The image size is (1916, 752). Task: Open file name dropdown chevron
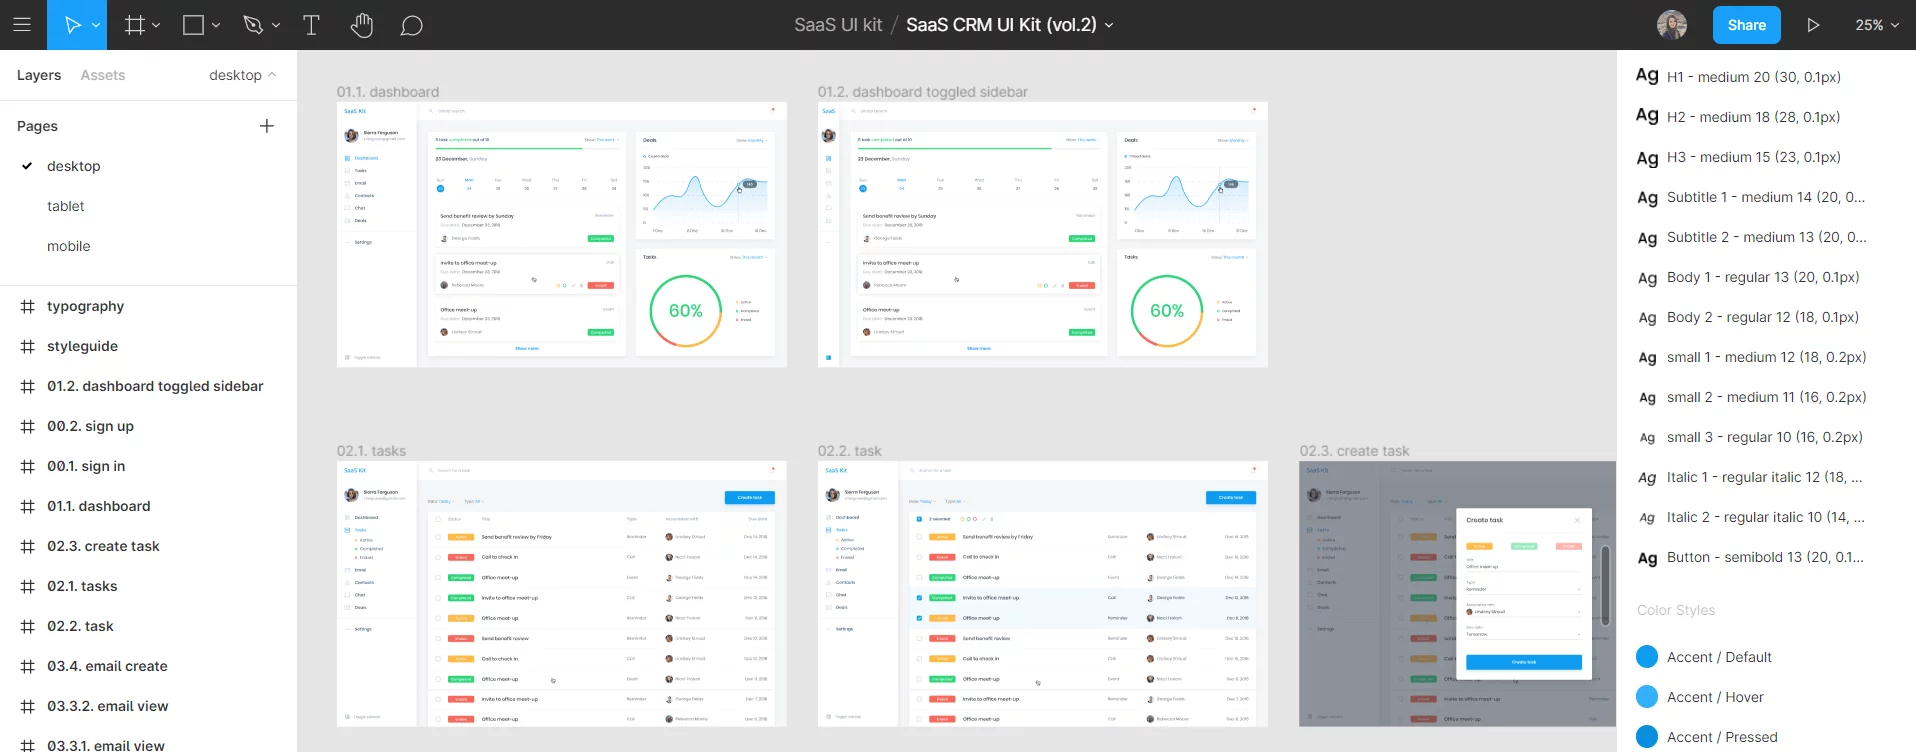coord(1109,25)
